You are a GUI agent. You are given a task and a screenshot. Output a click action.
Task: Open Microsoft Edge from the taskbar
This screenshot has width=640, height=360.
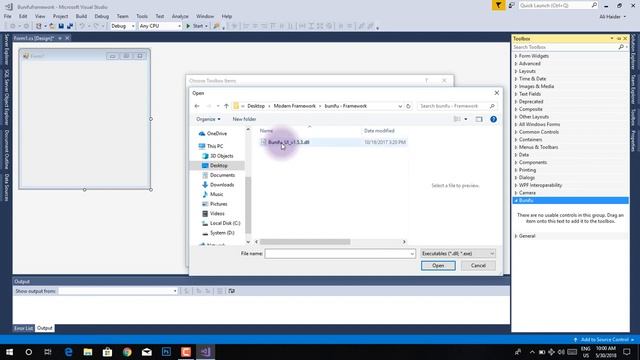point(68,352)
